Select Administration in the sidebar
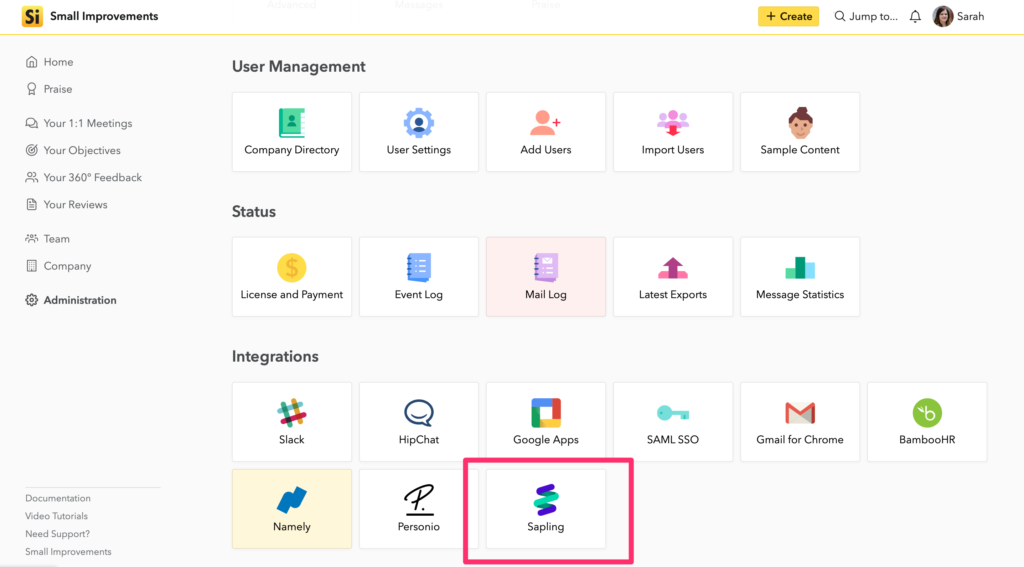The width and height of the screenshot is (1024, 567). click(x=71, y=300)
